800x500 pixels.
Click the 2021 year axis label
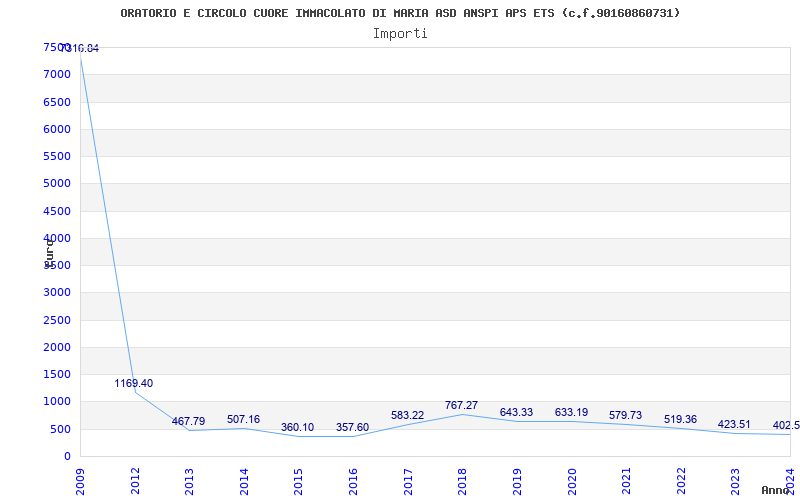pos(626,479)
